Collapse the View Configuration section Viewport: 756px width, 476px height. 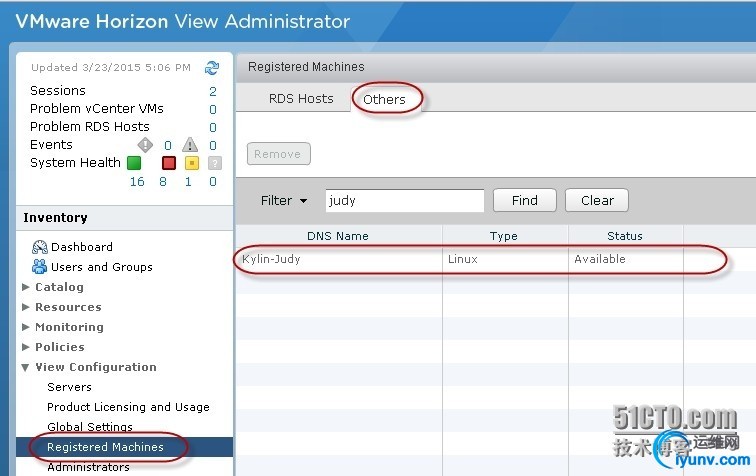26,367
